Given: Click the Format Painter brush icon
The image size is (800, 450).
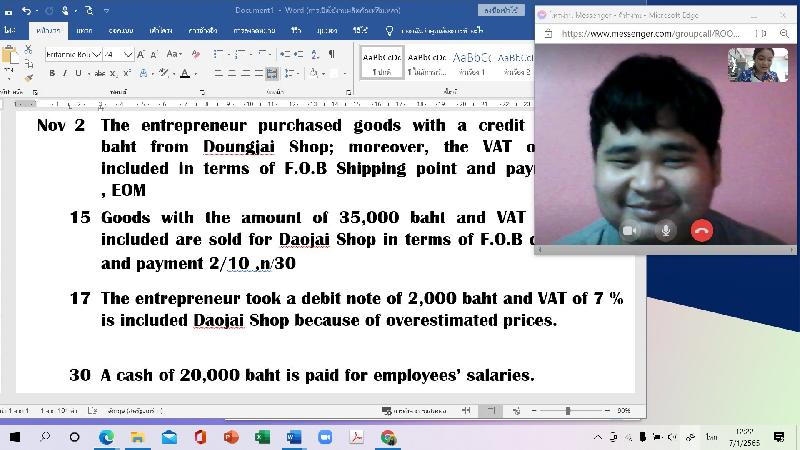Looking at the screenshot, I should (x=28, y=77).
